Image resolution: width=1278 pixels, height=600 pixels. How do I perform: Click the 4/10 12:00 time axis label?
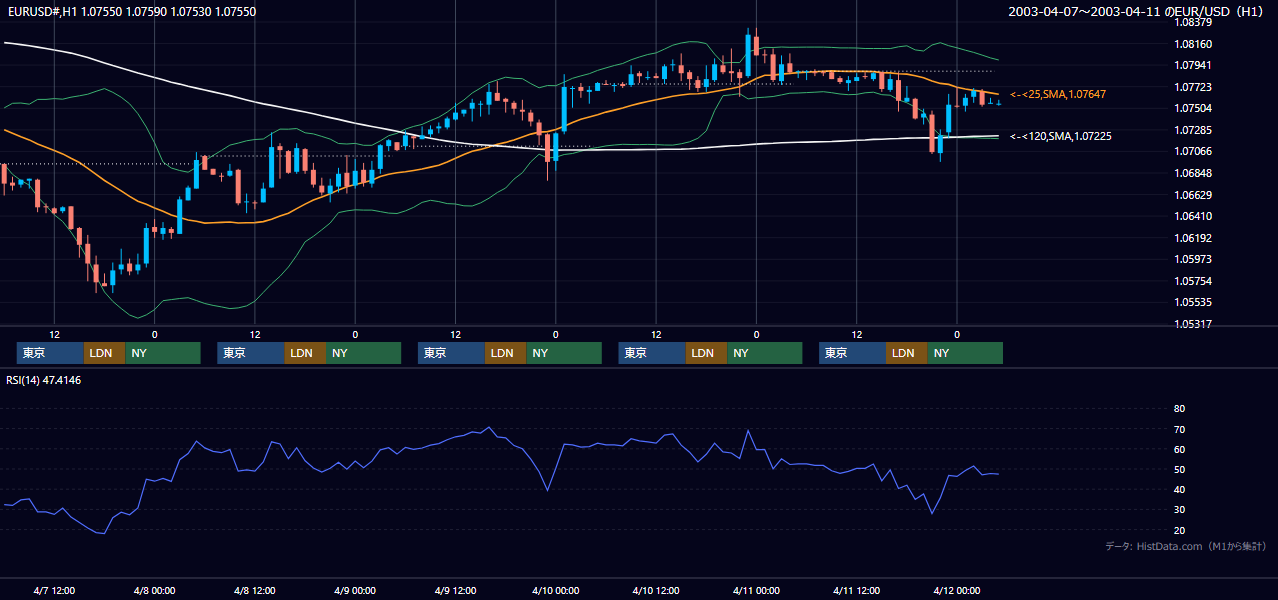[656, 591]
